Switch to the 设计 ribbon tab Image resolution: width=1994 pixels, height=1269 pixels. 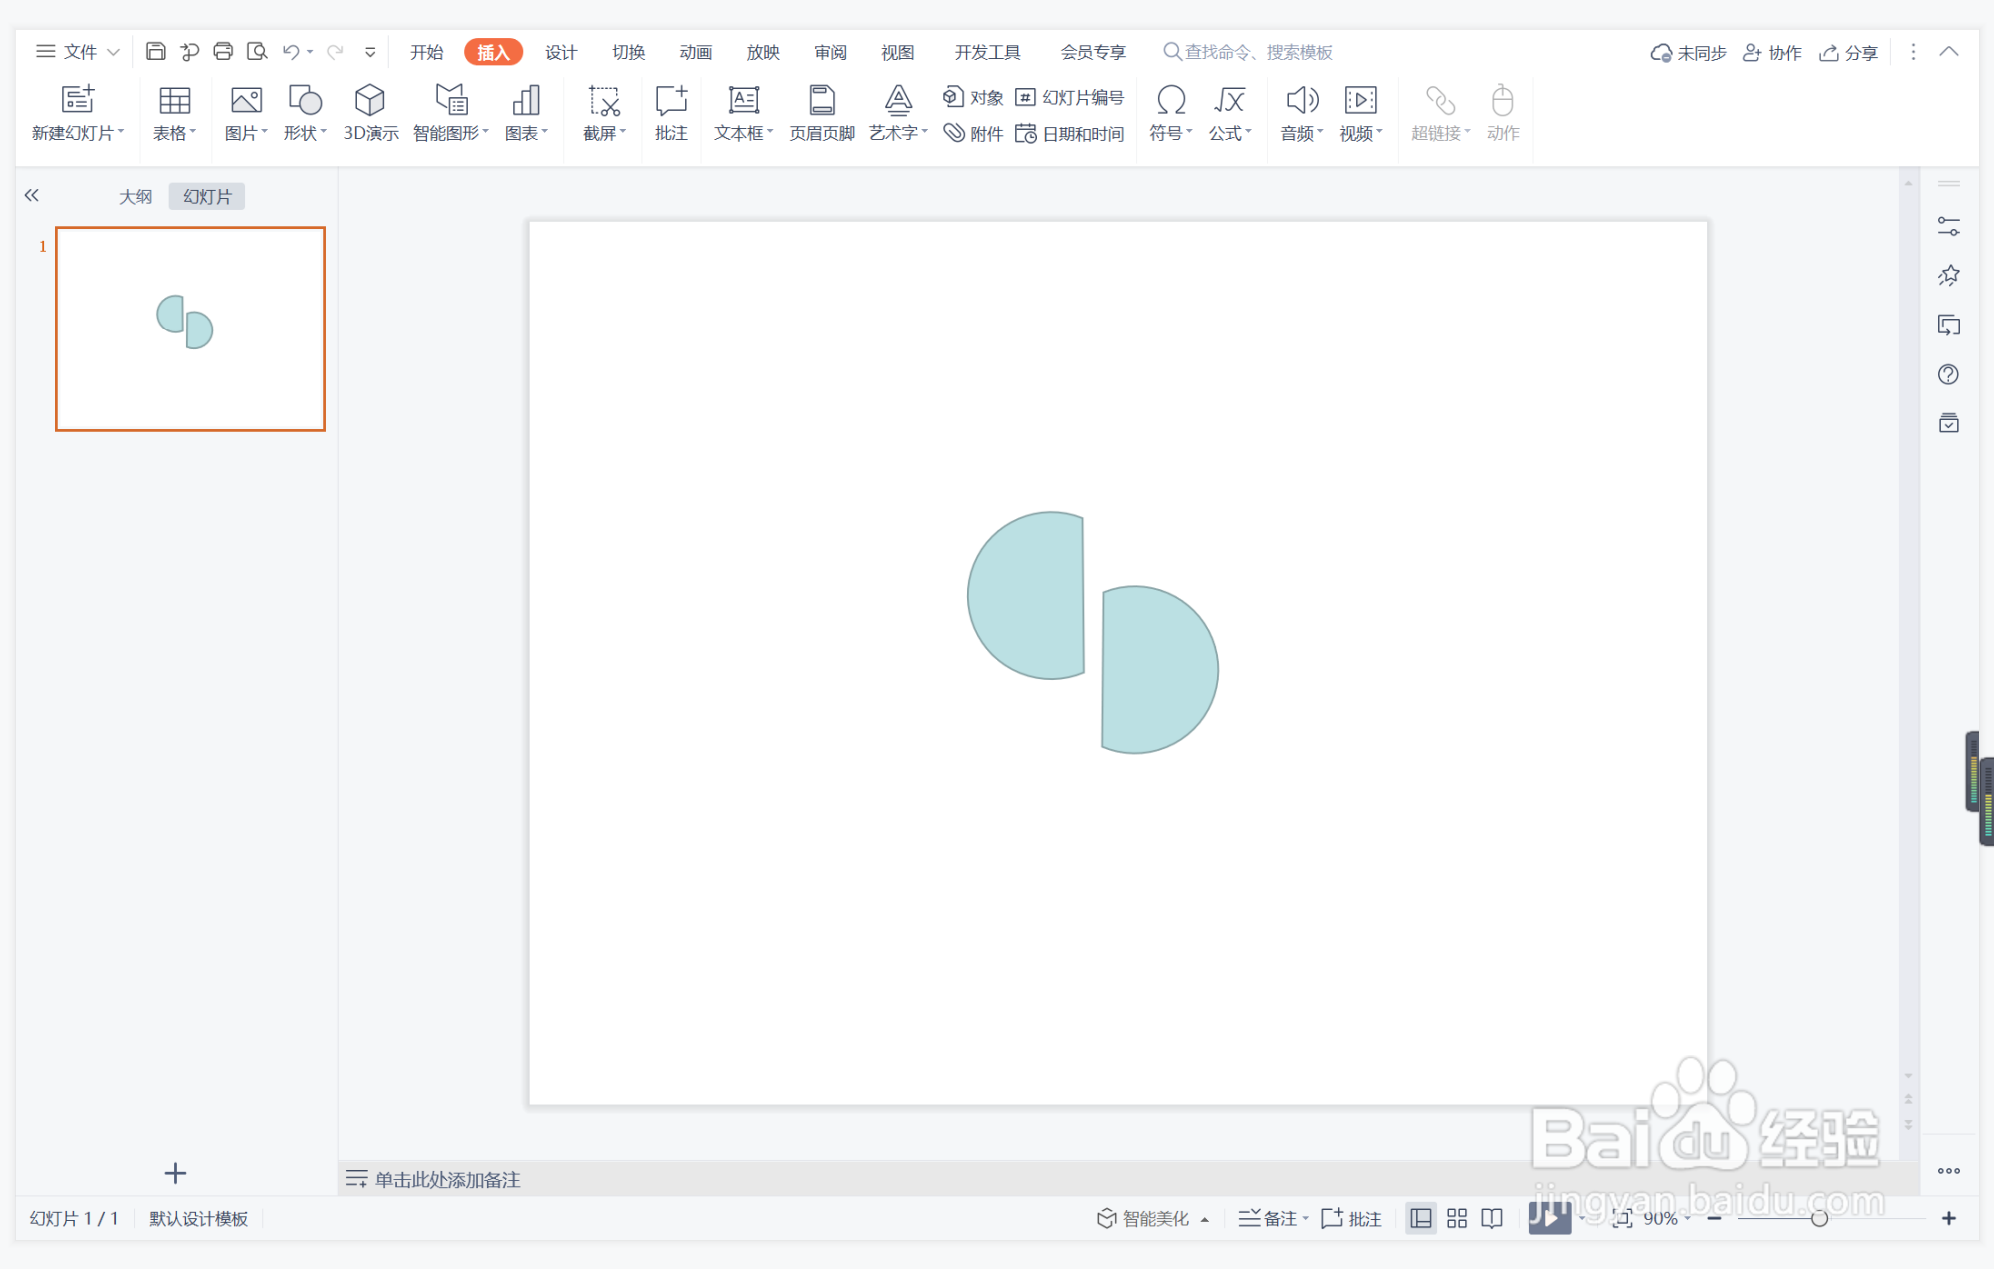click(560, 51)
